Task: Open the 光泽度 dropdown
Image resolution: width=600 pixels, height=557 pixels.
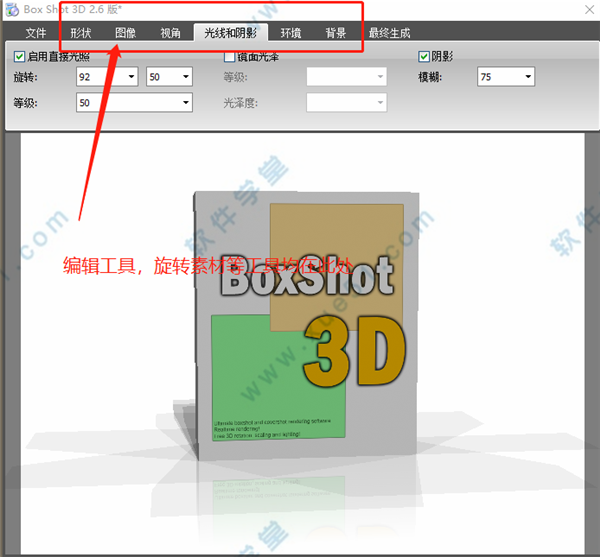Action: tap(347, 102)
